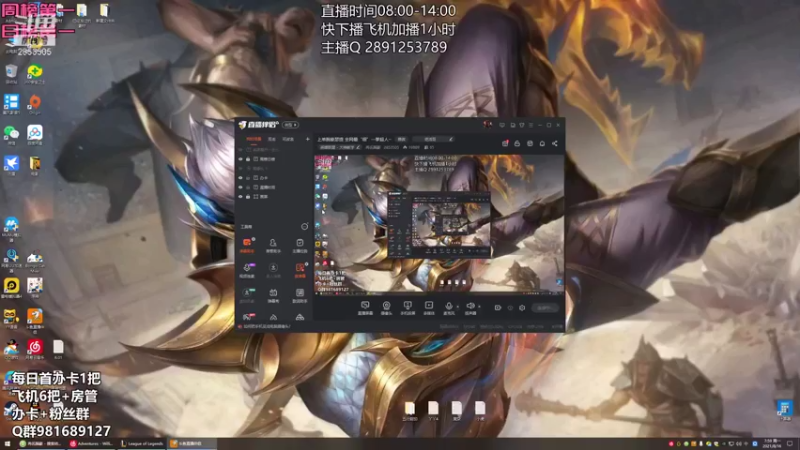
Task: Hide the last source in the list
Action: (241, 196)
